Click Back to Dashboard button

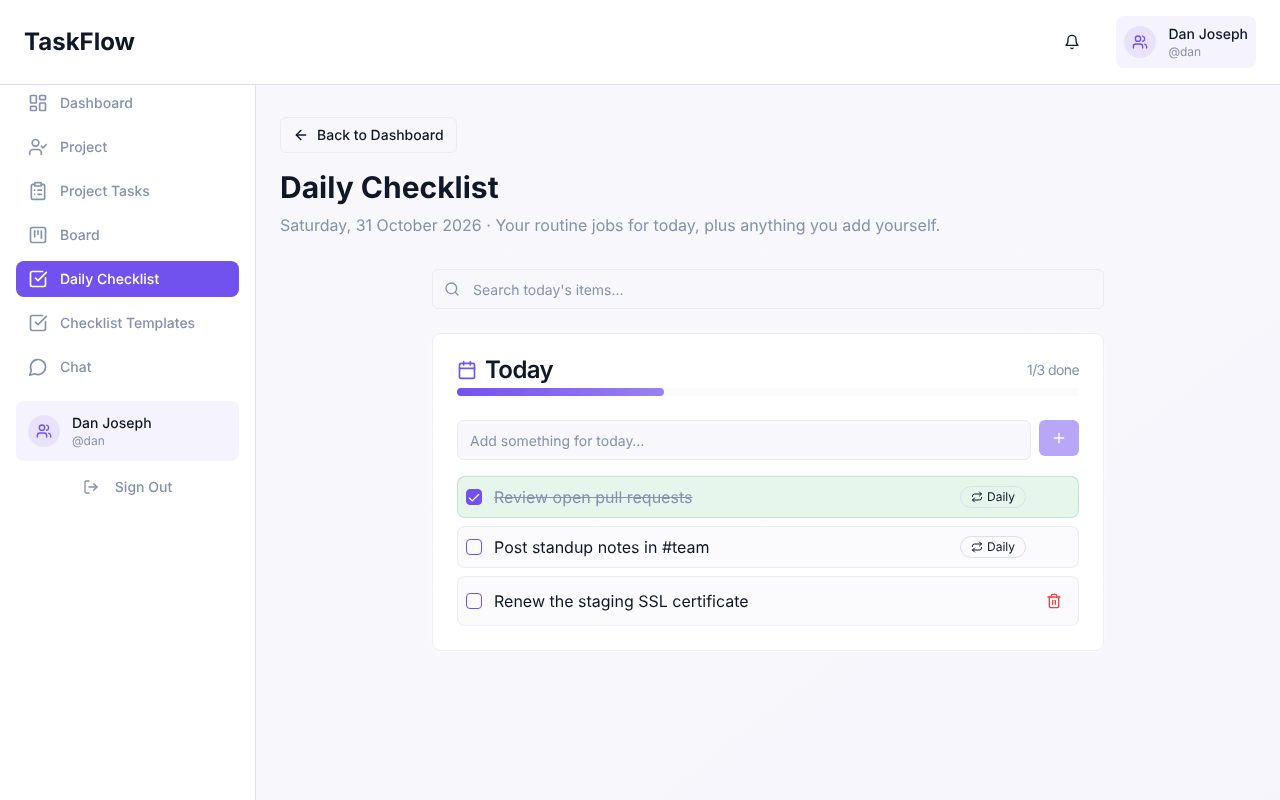click(x=368, y=135)
